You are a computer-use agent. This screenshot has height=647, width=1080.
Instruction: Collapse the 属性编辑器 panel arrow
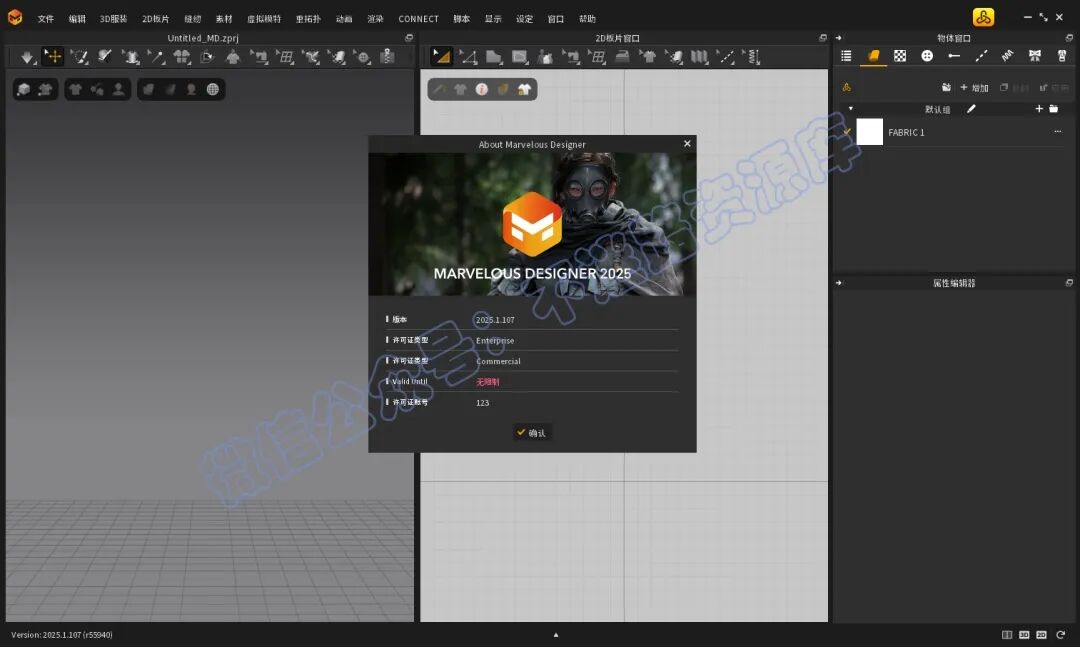(838, 283)
